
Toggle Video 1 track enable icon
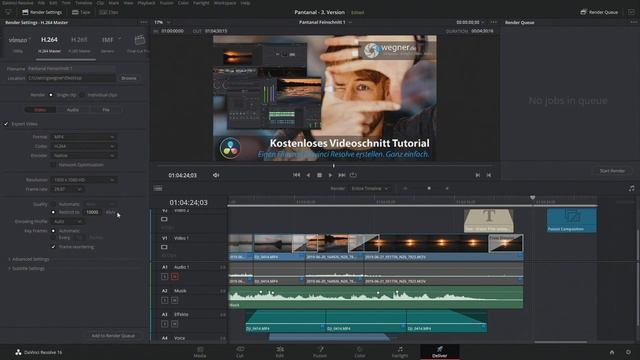coord(164,247)
